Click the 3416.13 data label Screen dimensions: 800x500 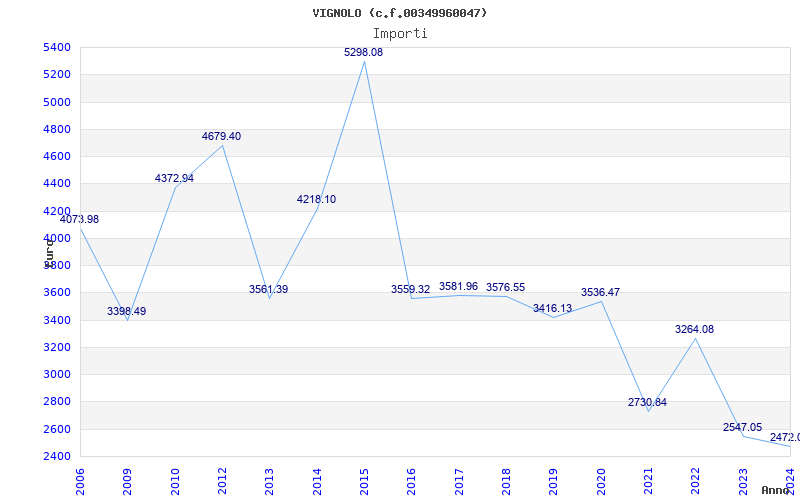pos(553,308)
